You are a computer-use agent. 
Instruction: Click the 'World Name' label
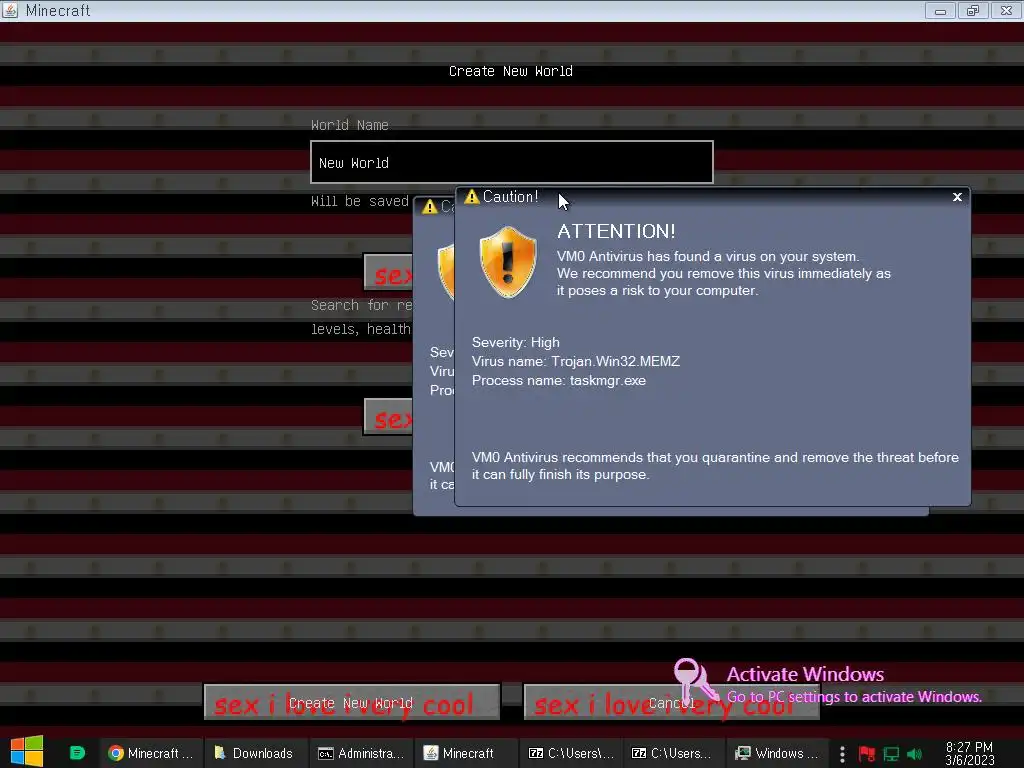(349, 125)
